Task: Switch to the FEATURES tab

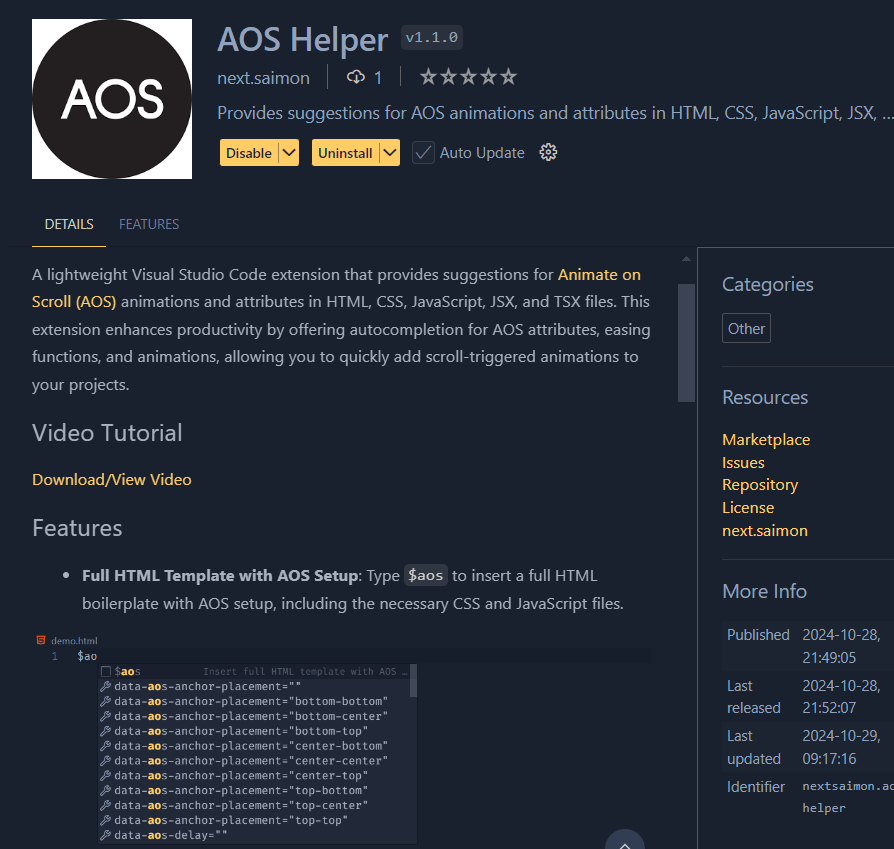Action: tap(149, 224)
